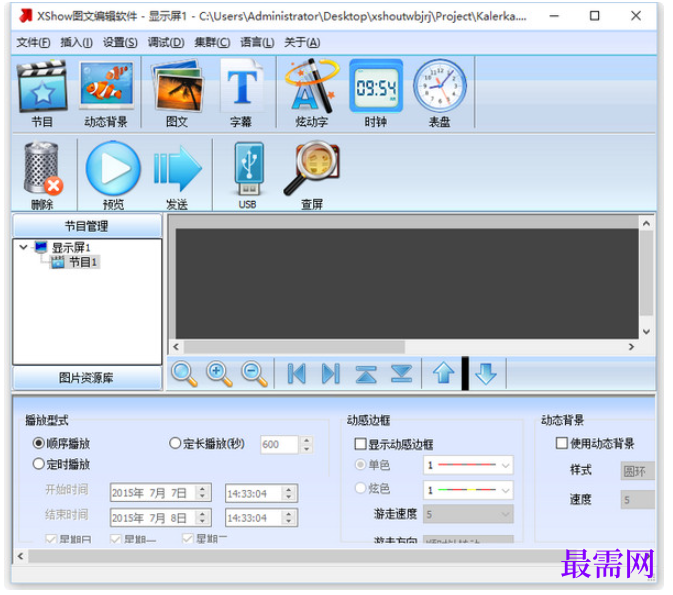The height and width of the screenshot is (595, 673).
Task: Zoom out with minus magnifier
Action: pyautogui.click(x=255, y=373)
